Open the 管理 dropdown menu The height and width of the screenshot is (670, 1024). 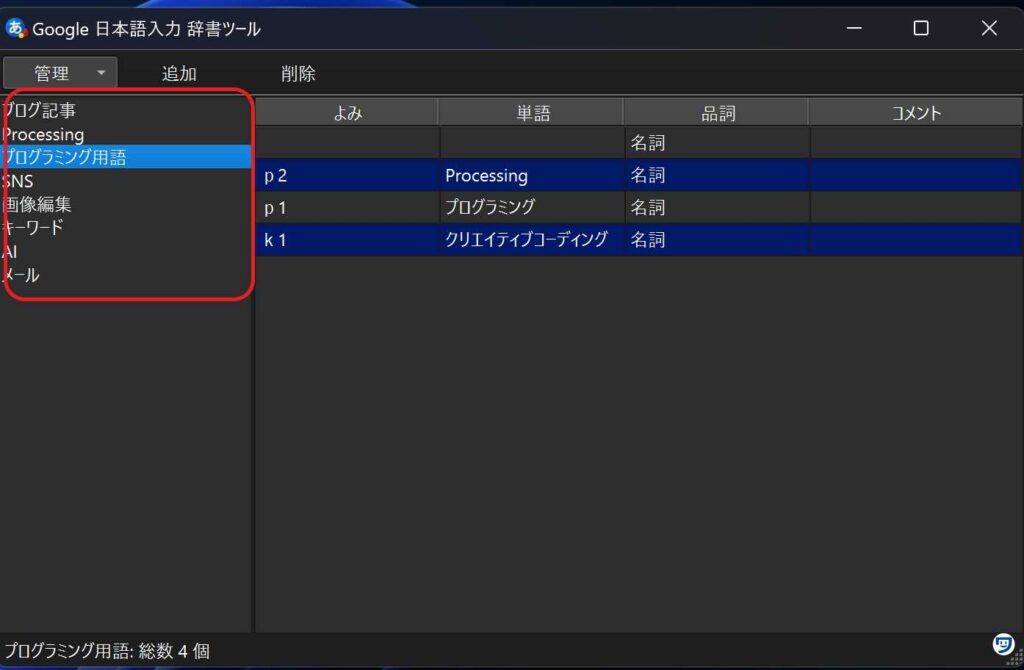[60, 72]
